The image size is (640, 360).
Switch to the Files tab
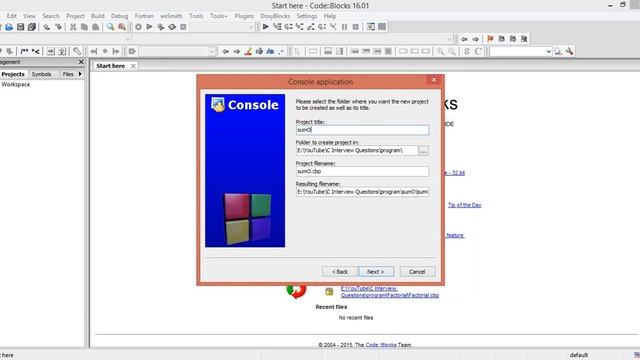pos(68,74)
